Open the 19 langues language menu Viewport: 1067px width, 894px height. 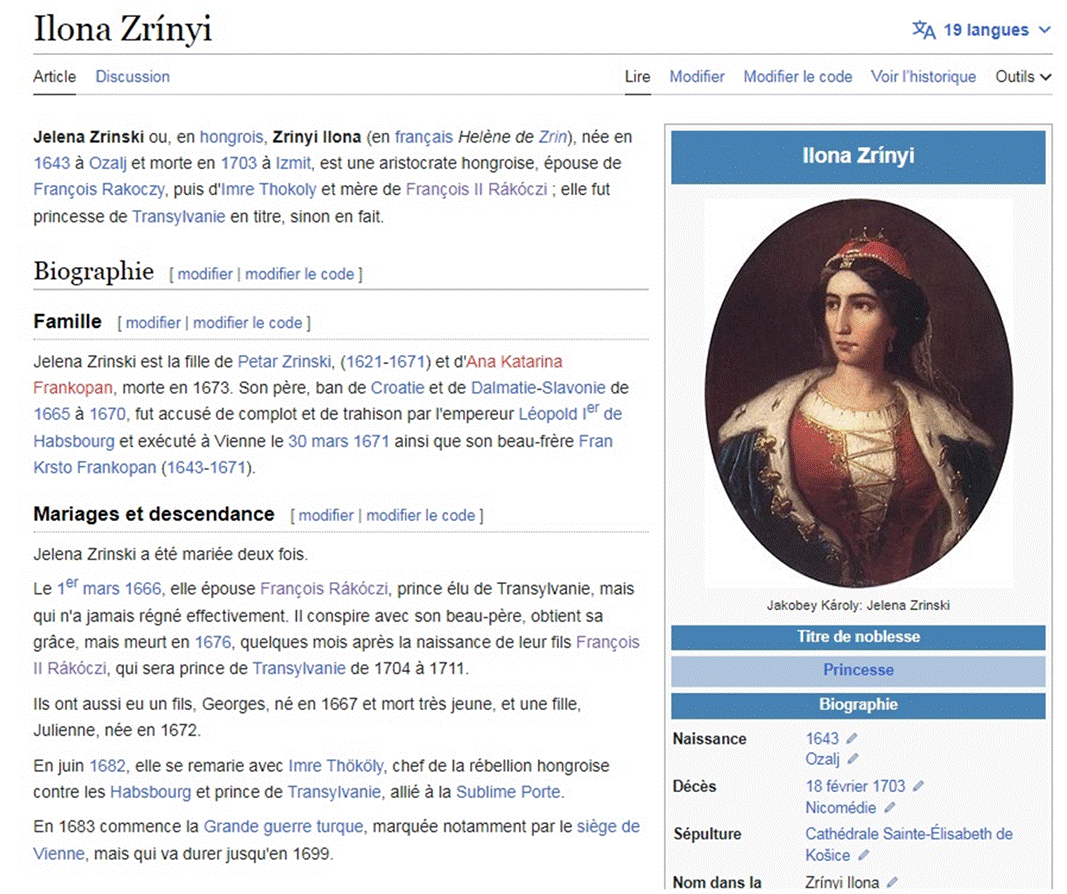coord(981,30)
